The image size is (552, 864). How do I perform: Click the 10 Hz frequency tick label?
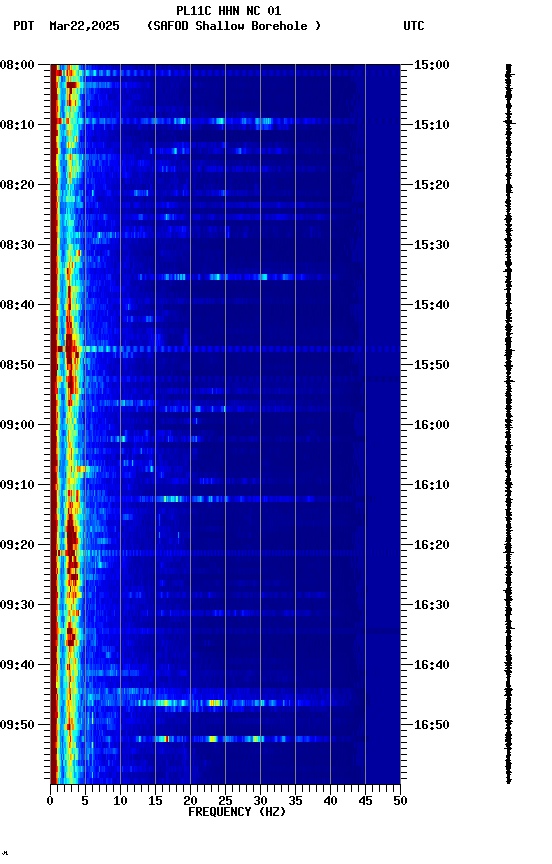[120, 801]
